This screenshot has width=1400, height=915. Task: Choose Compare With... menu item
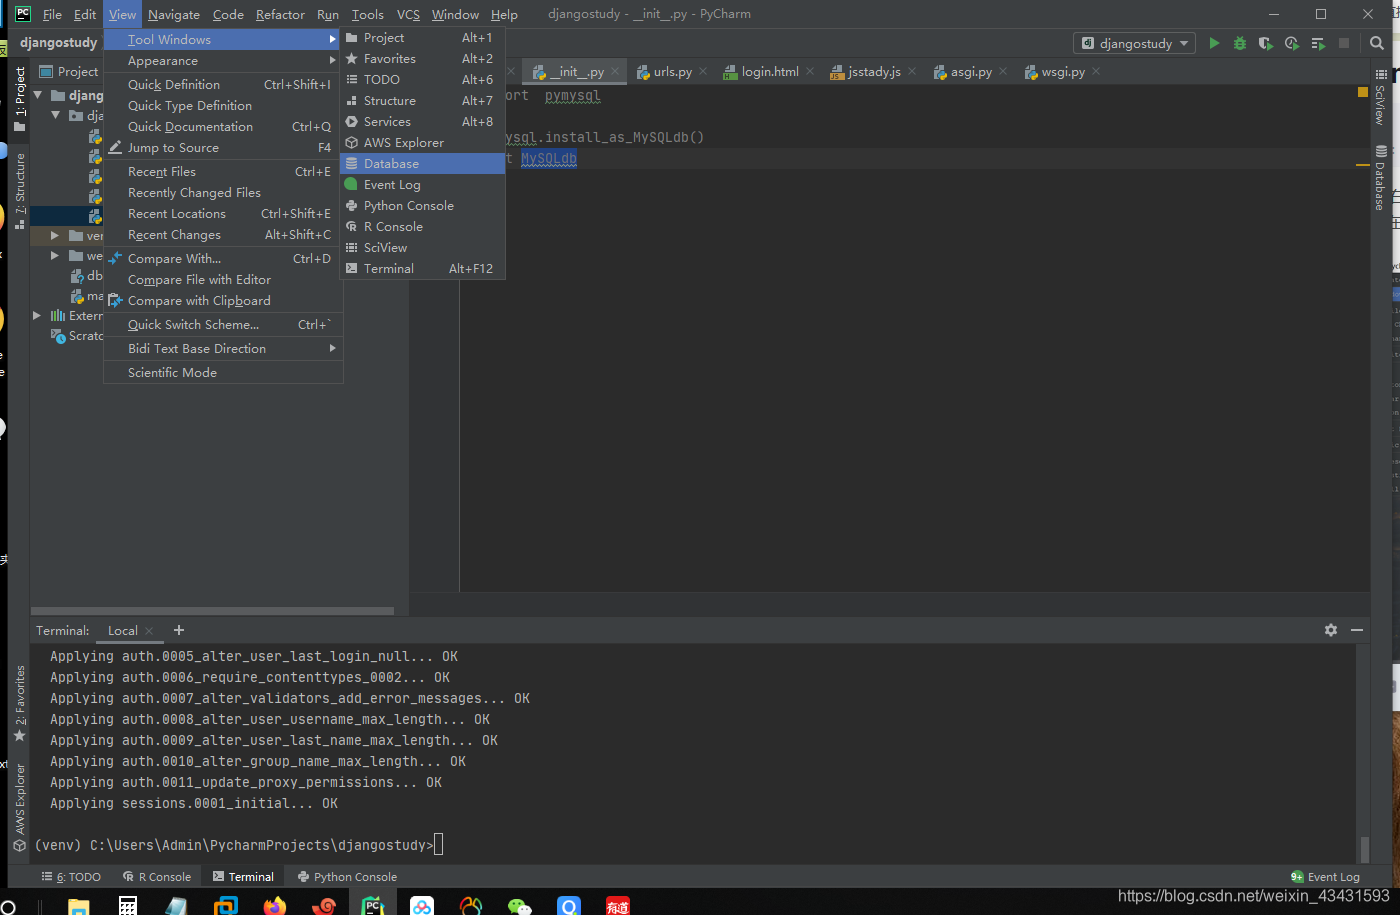coord(223,258)
